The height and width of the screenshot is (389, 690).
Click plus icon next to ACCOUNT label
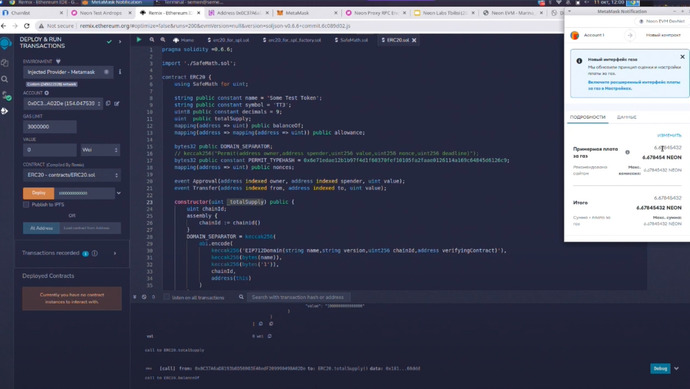[x=47, y=93]
